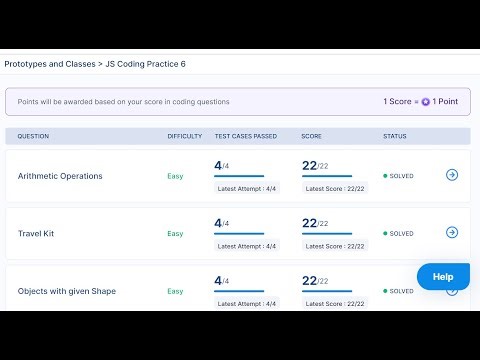
Task: Click score progress bar for Travel Kit
Action: [327, 234]
